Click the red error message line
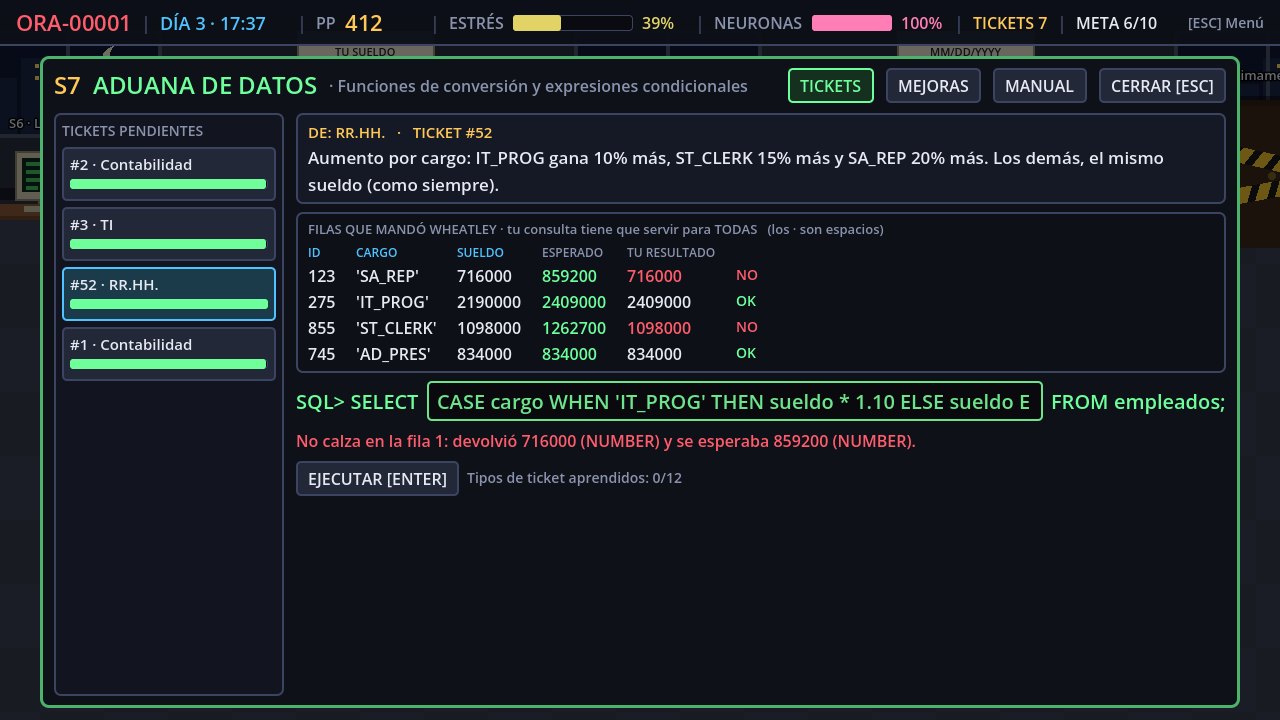The height and width of the screenshot is (720, 1280). 606,441
